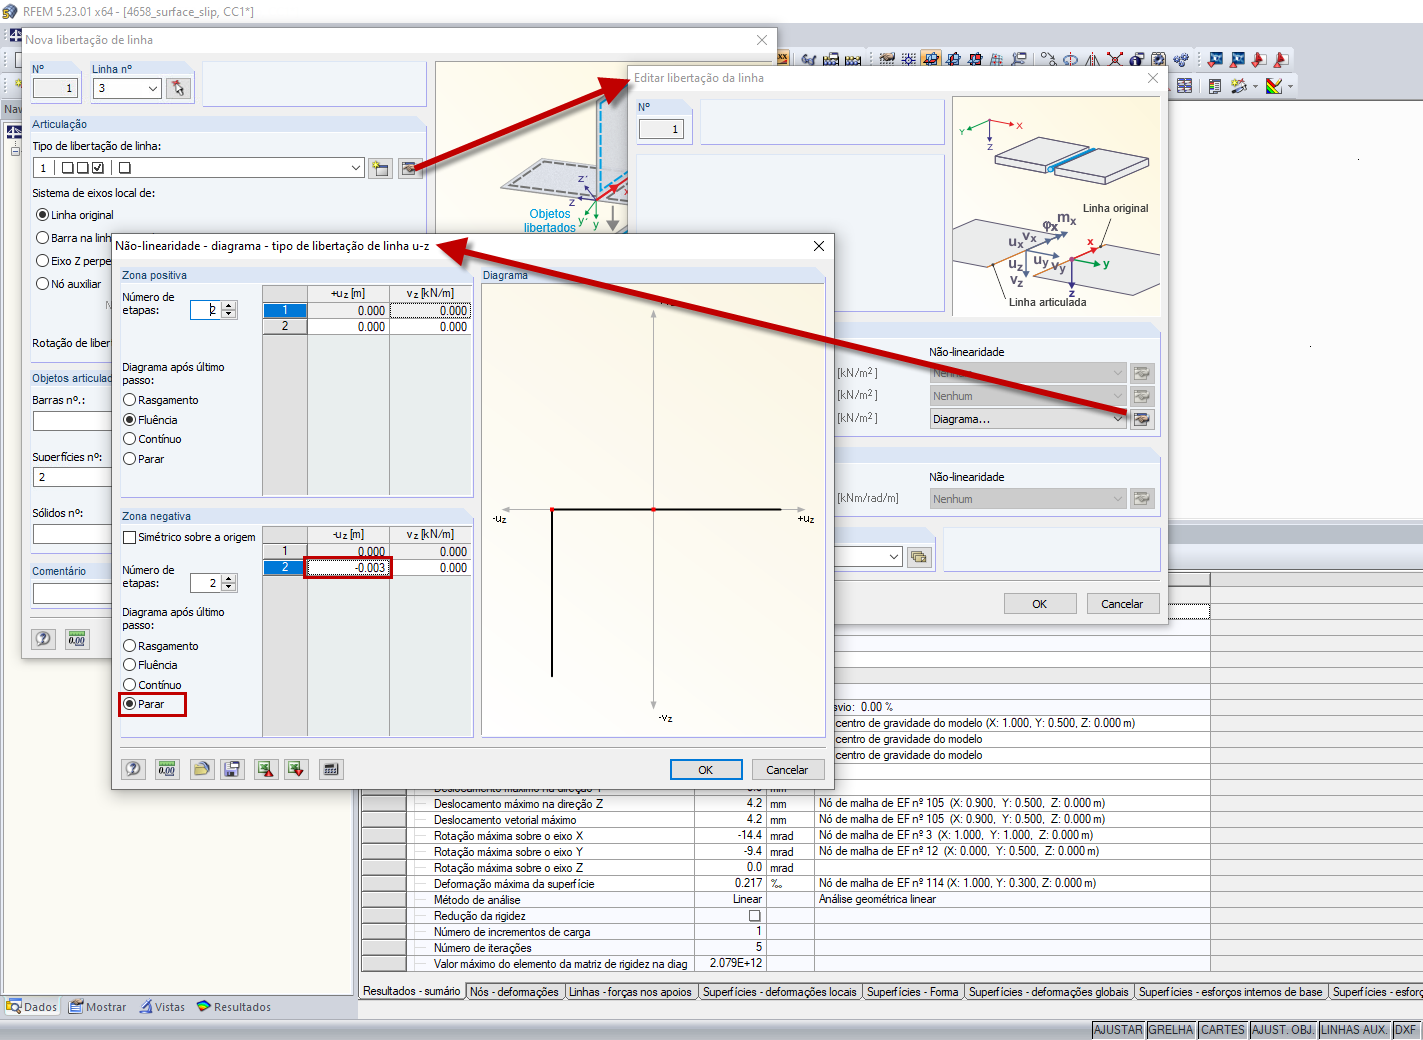Viewport: 1423px width, 1040px height.
Task: Click the Superfícies nº input field
Action: [72, 477]
